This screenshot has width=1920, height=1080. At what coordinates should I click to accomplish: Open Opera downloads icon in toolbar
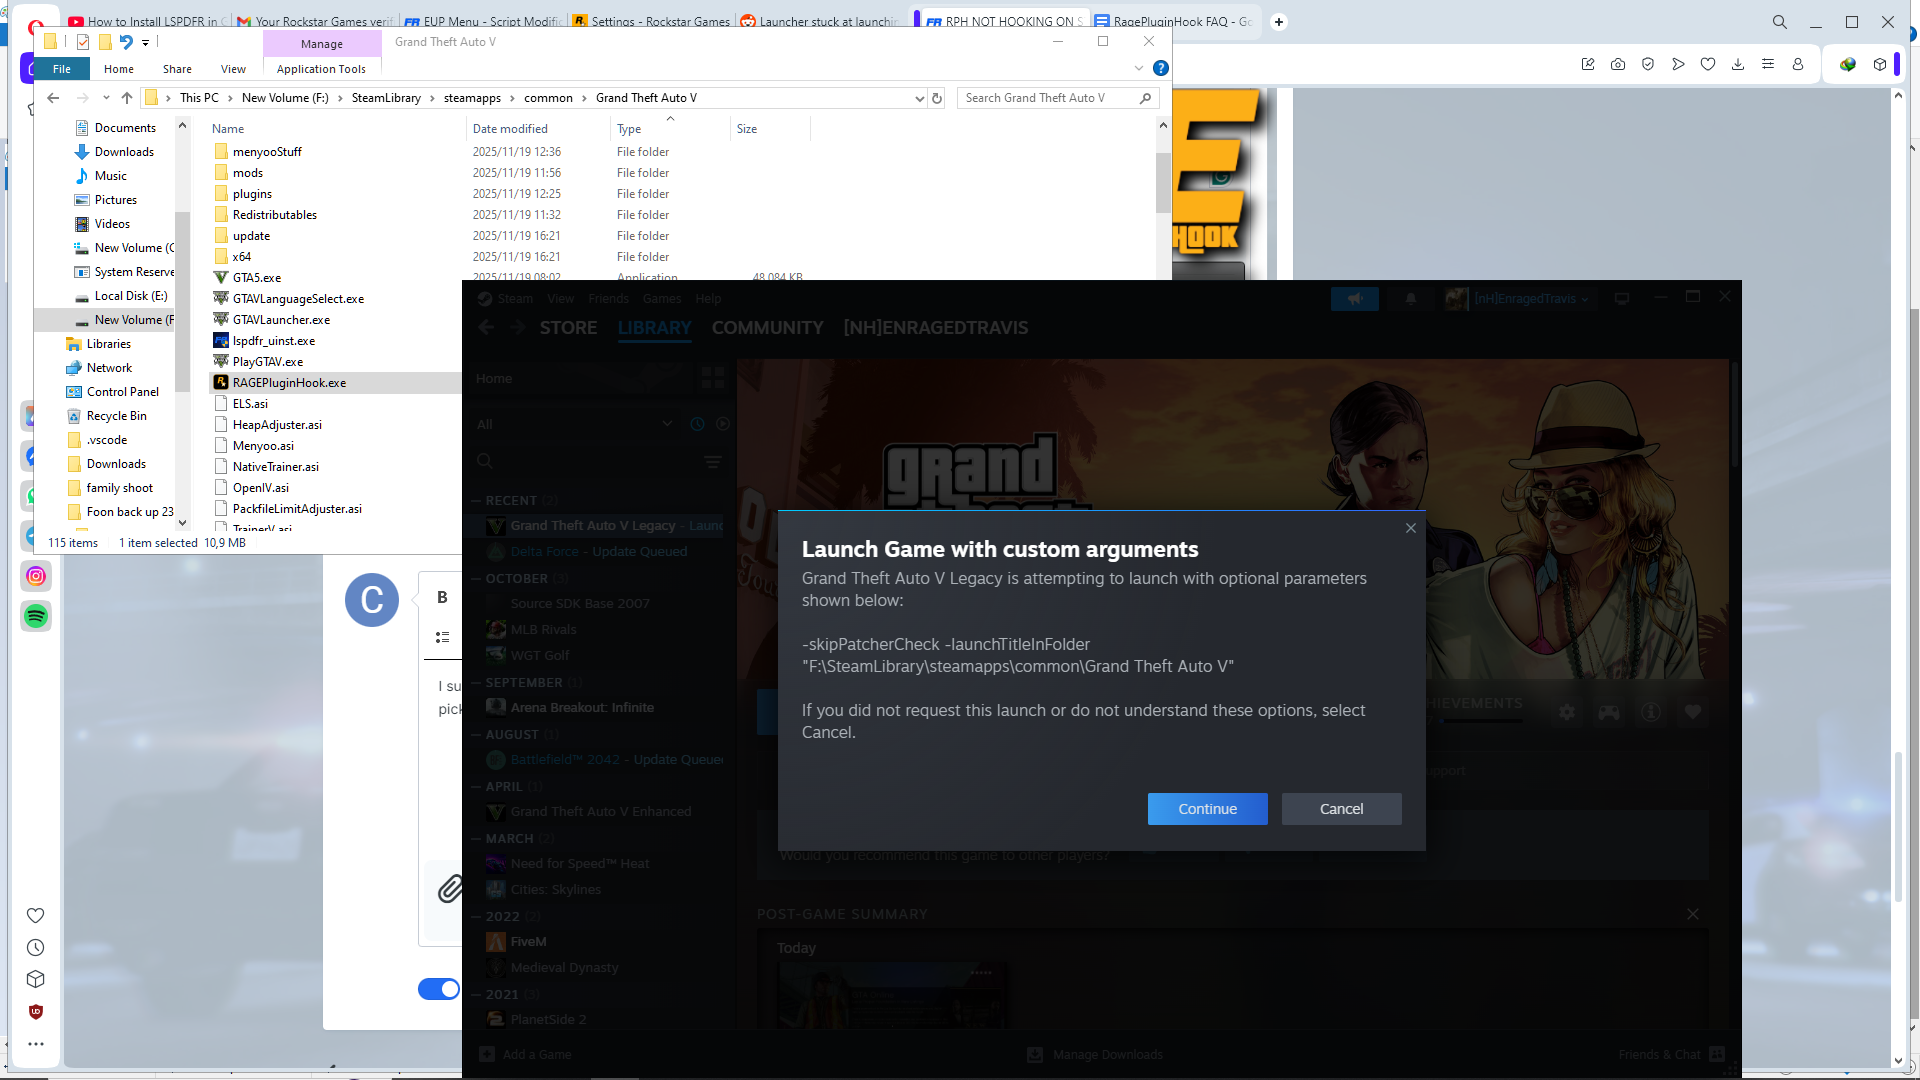pos(1738,64)
